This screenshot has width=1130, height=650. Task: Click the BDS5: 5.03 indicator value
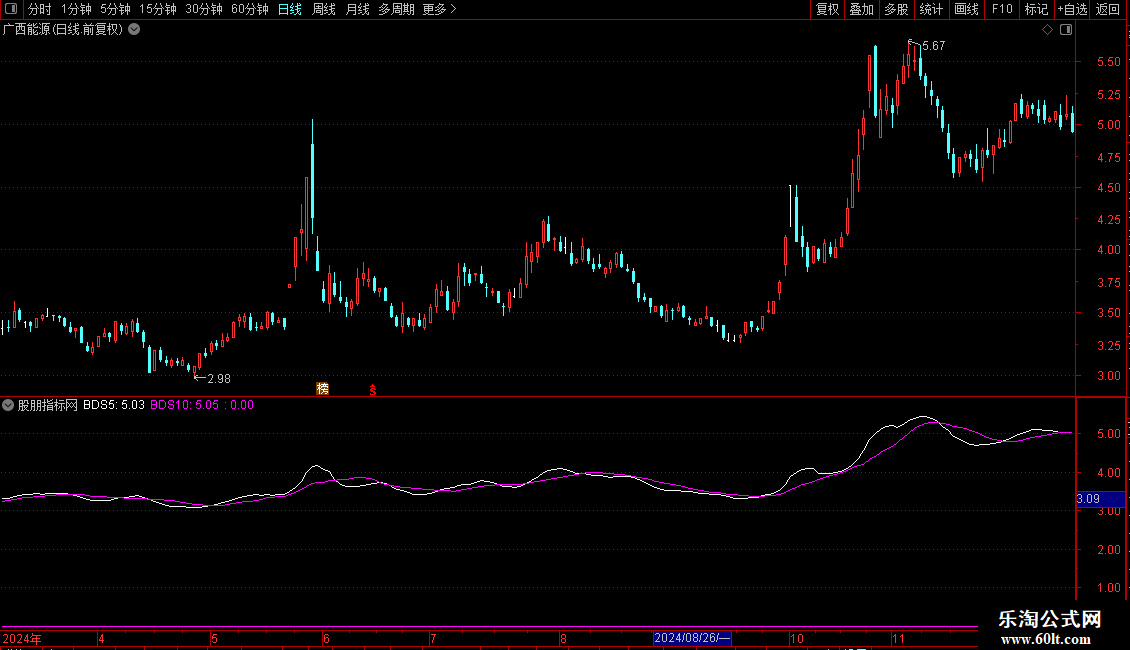tap(114, 405)
